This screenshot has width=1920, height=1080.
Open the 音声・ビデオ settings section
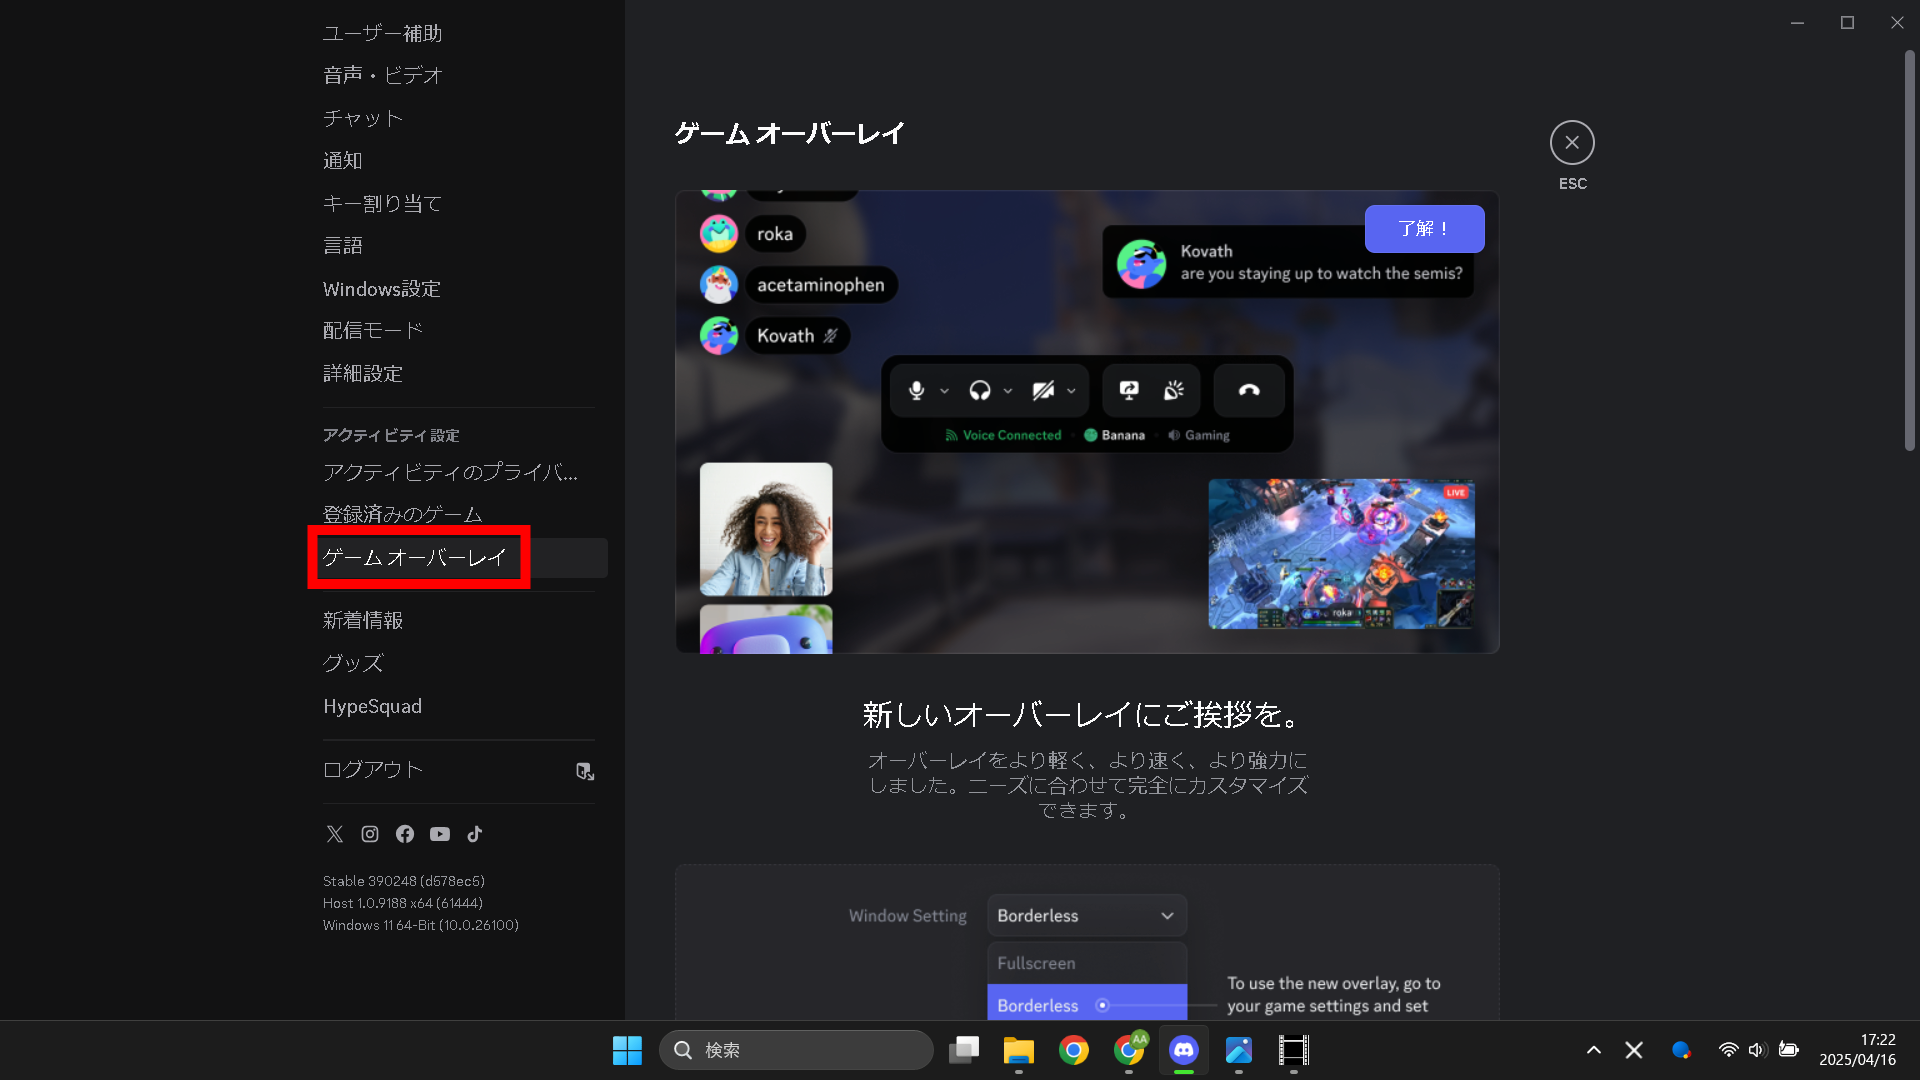(382, 75)
